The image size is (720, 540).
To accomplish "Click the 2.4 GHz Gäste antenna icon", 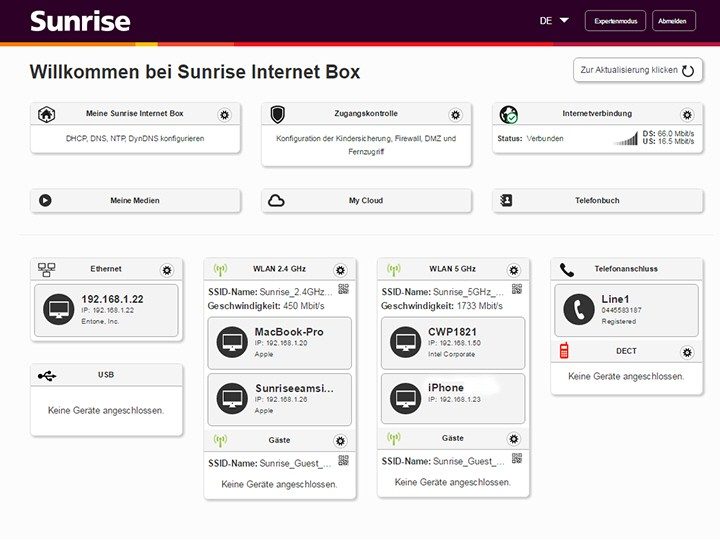I will tap(220, 440).
